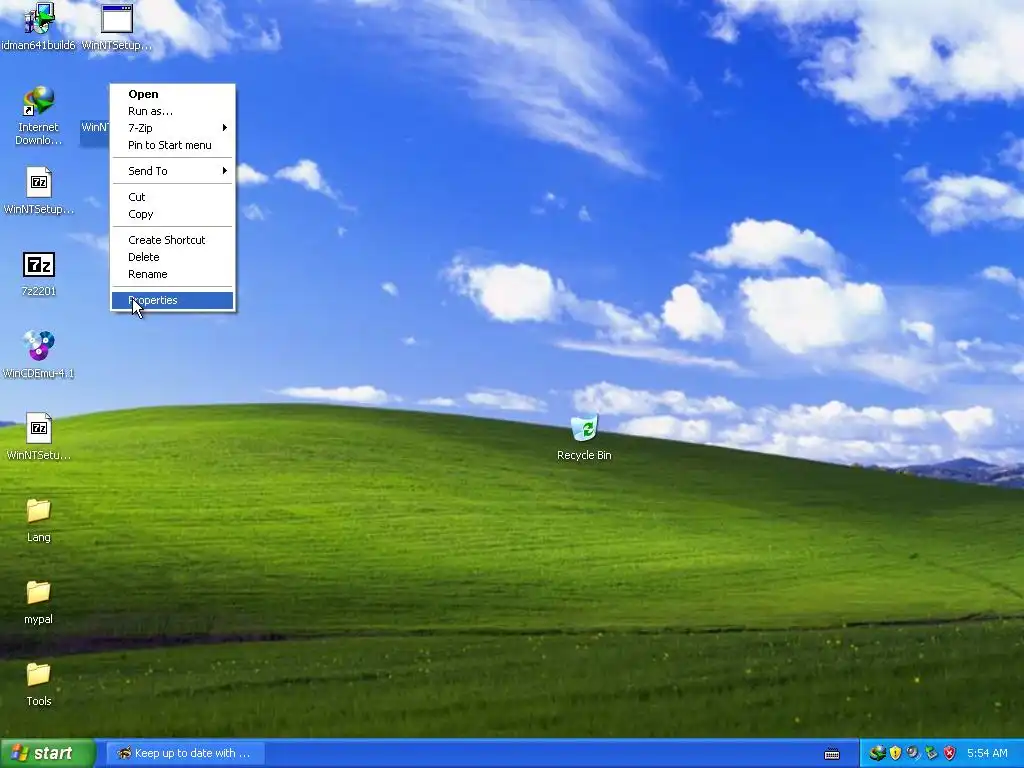The height and width of the screenshot is (768, 1024).
Task: Select the 7z2201 installer icon
Action: tap(39, 273)
